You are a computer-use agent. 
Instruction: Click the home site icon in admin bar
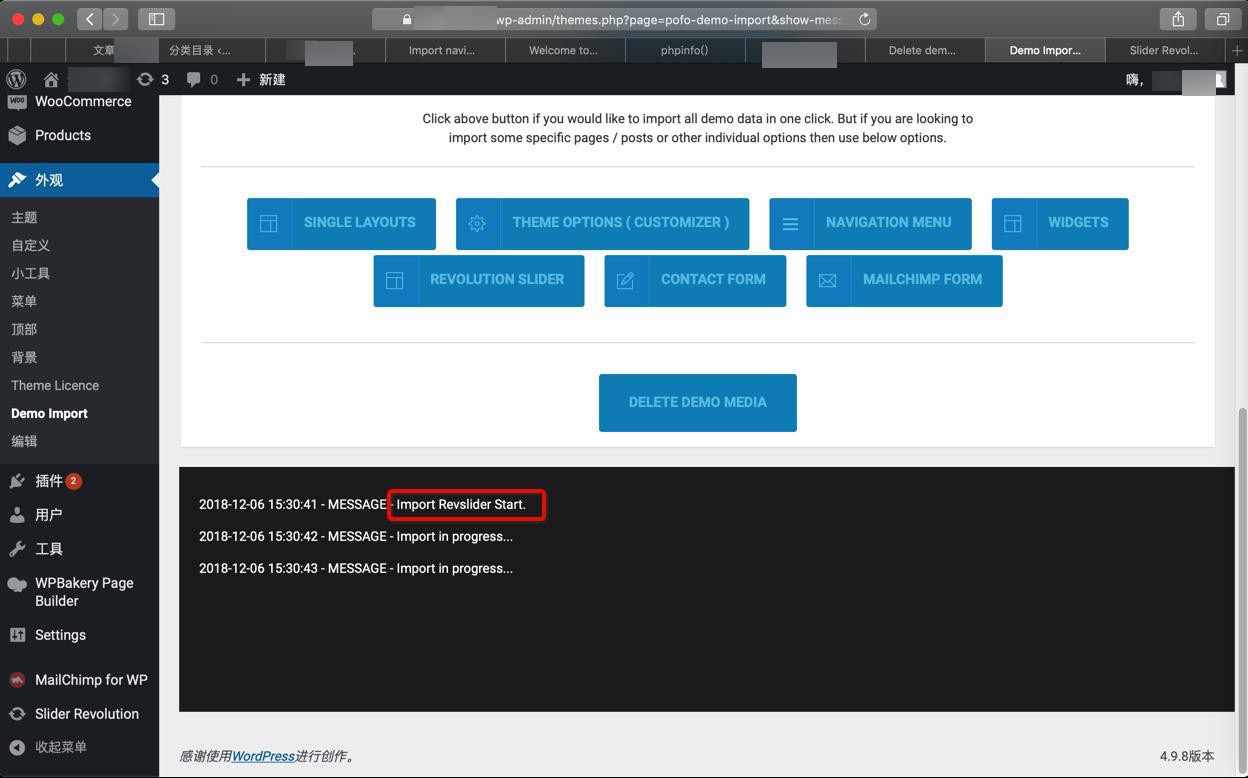pyautogui.click(x=51, y=79)
